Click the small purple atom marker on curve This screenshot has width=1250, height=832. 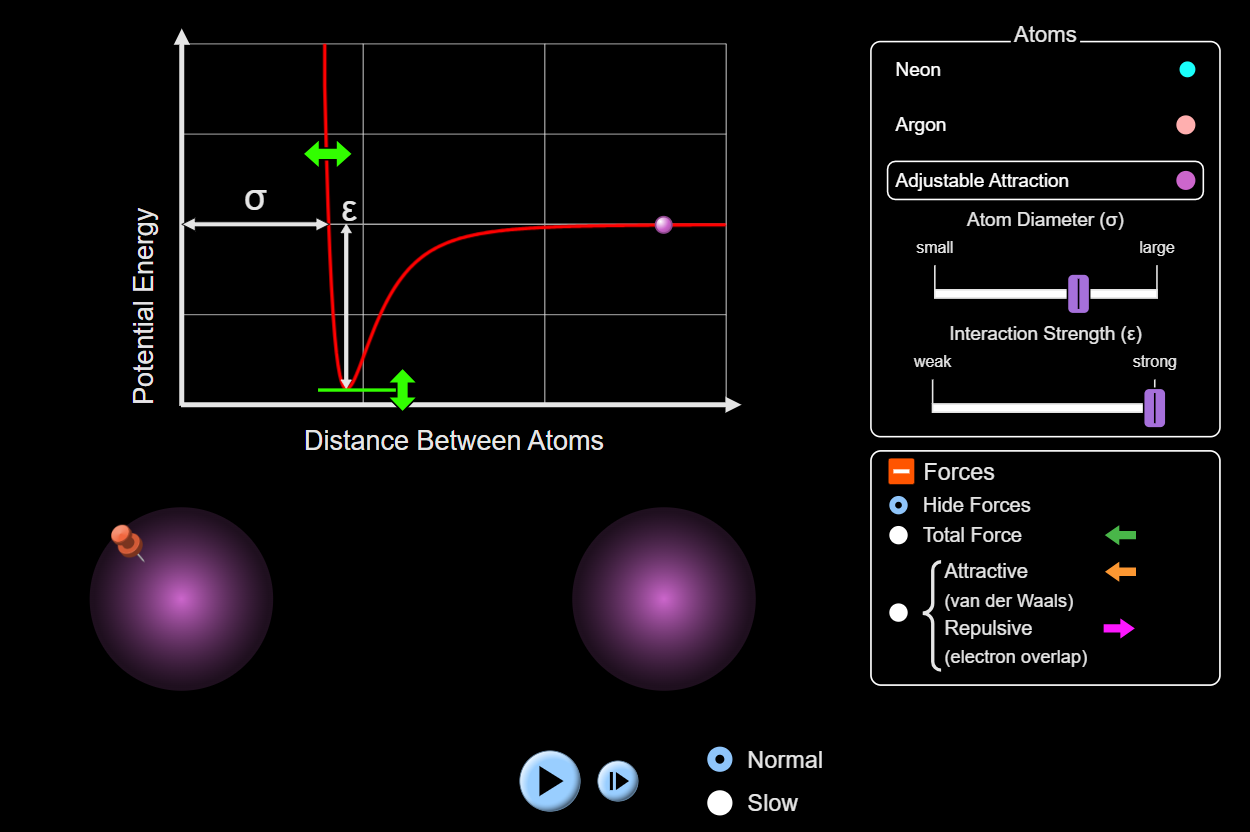663,225
